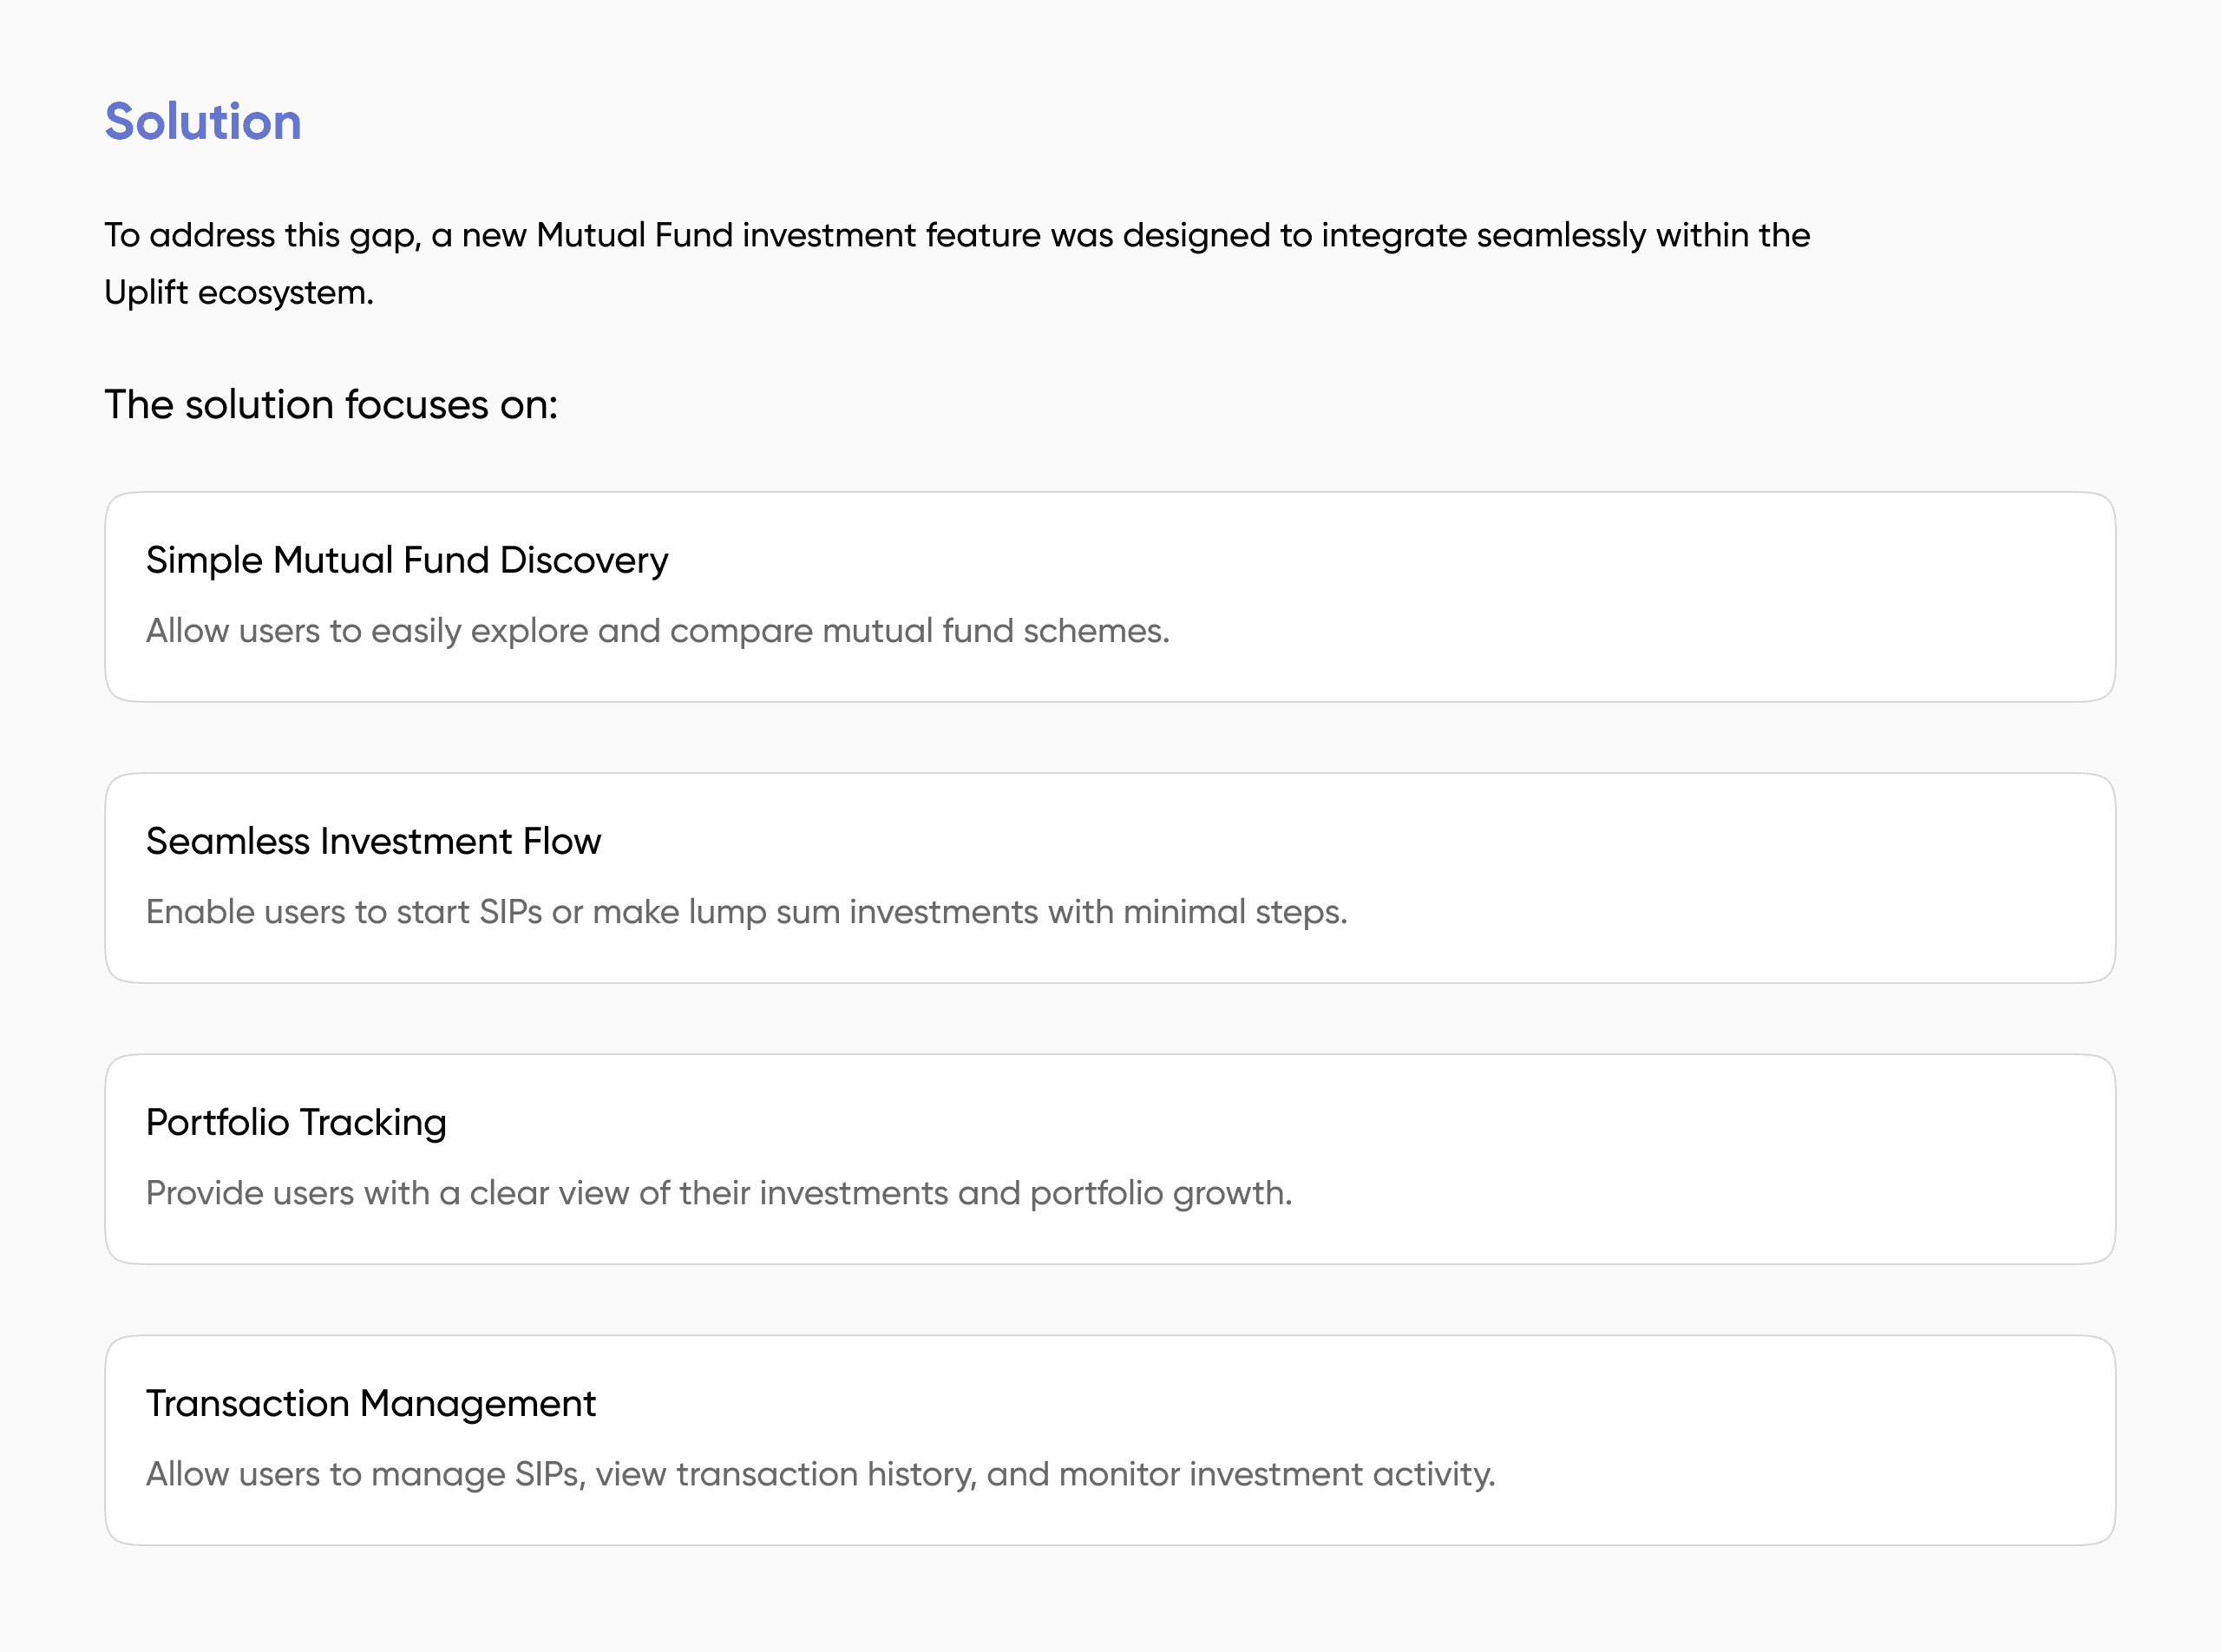The height and width of the screenshot is (1652, 2221).
Task: Click the SIPs or lump sum description
Action: 746,912
